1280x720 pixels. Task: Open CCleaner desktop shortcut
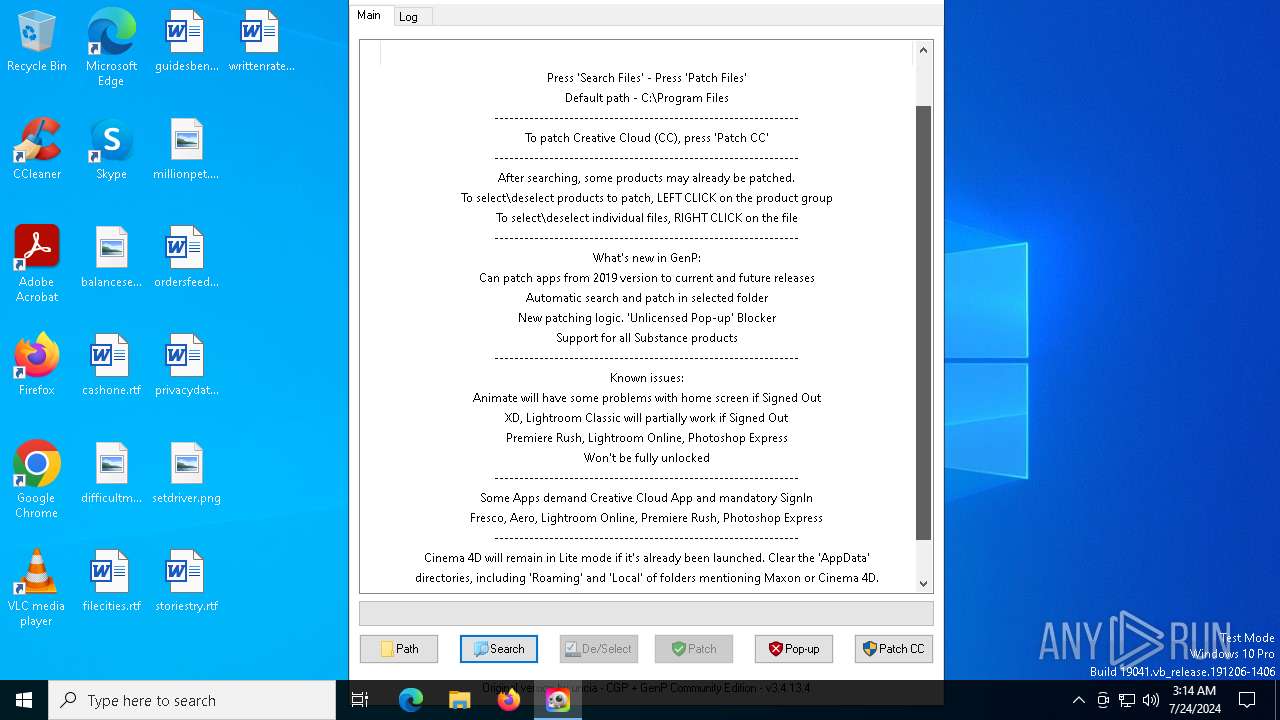37,150
